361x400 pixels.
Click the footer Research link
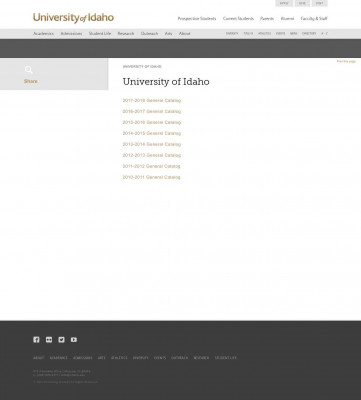pyautogui.click(x=201, y=358)
